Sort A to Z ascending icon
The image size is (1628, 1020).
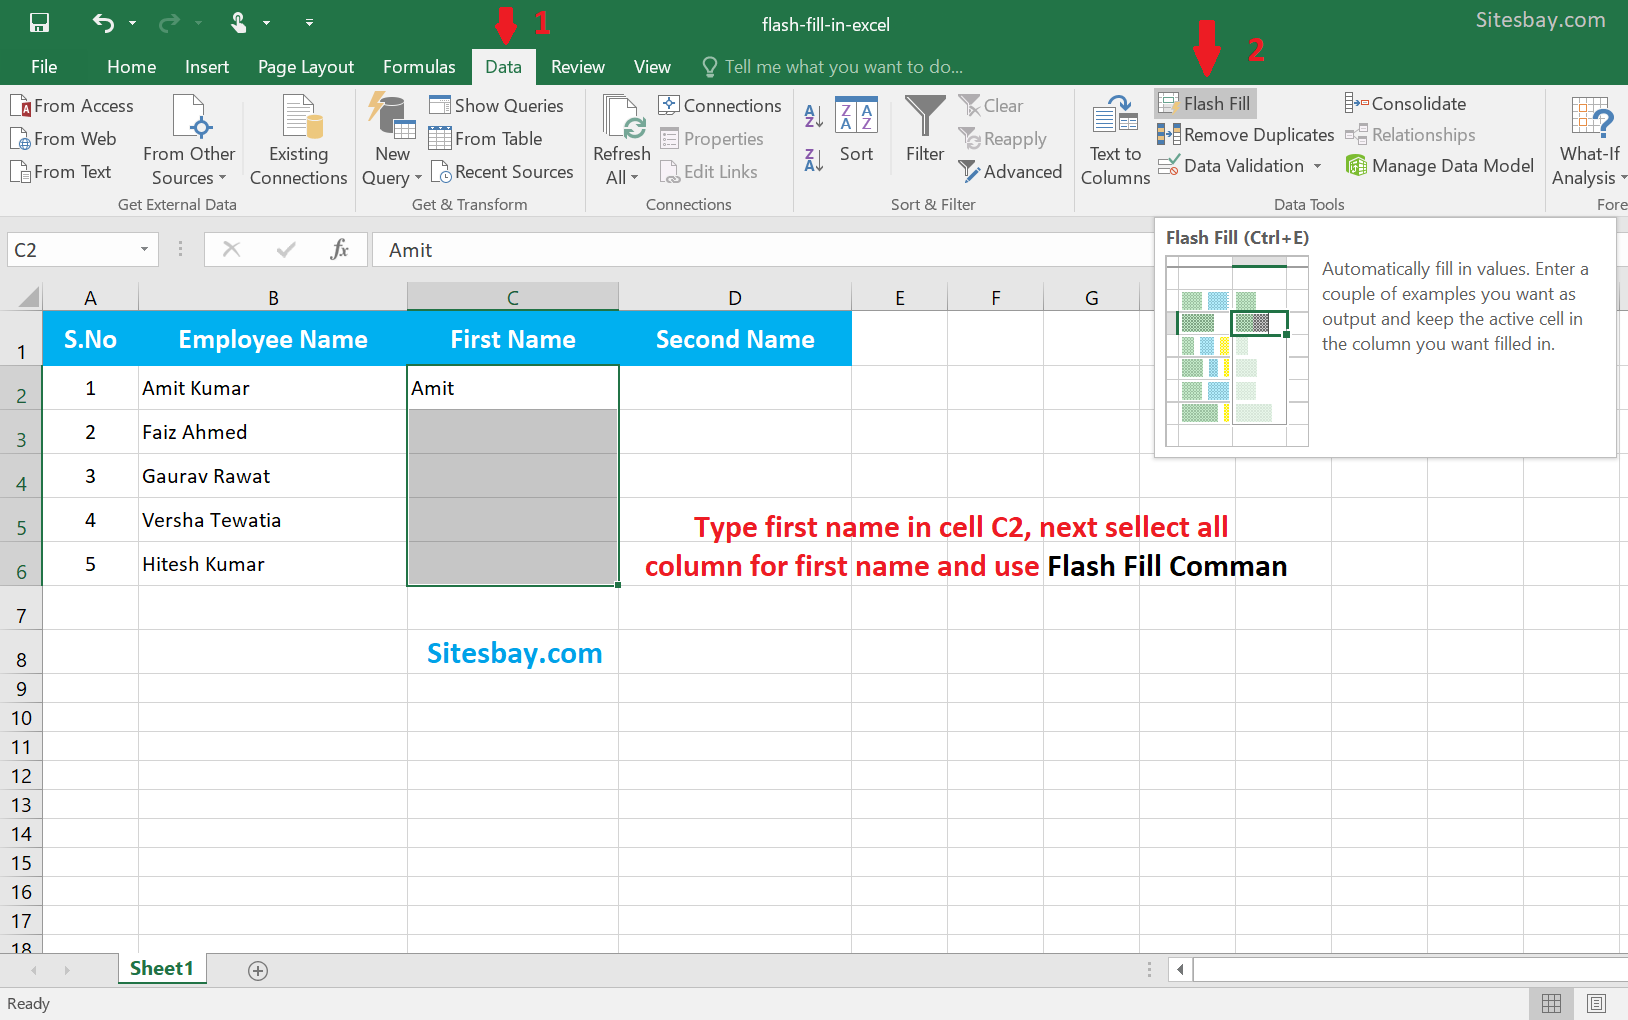pyautogui.click(x=814, y=116)
